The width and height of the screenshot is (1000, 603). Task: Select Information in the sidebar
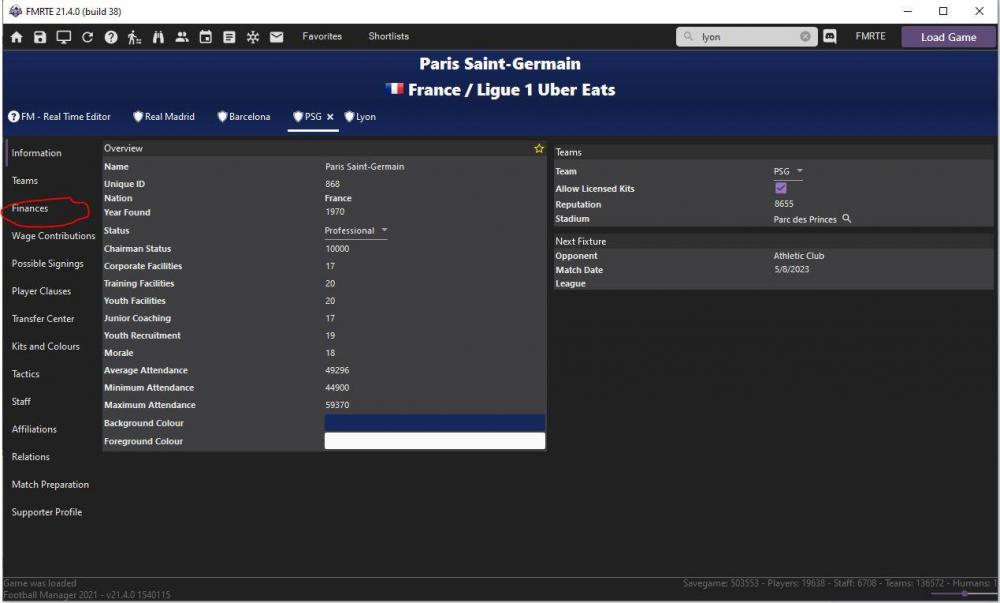[x=36, y=153]
